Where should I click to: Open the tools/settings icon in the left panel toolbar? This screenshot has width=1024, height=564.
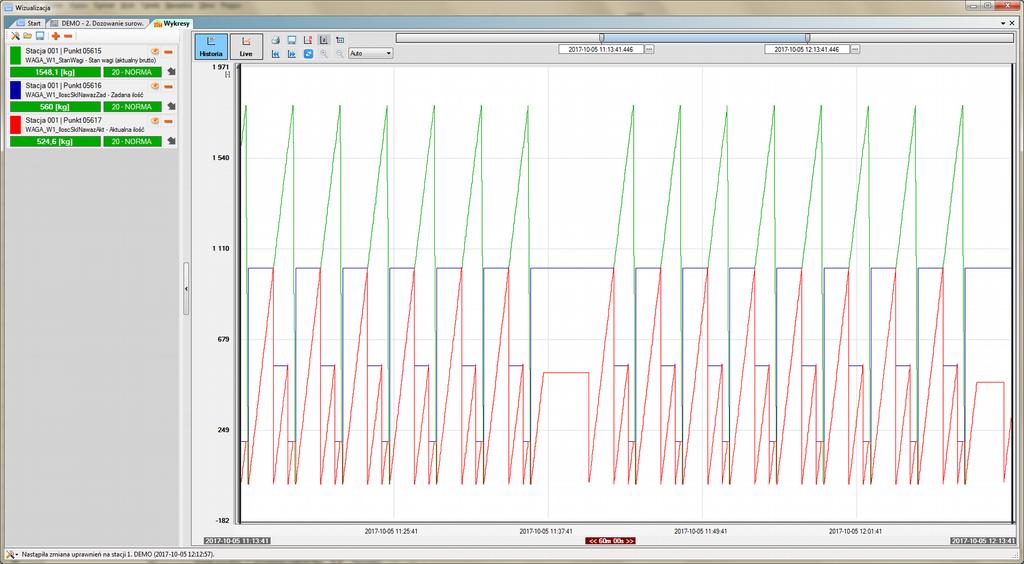pos(15,36)
